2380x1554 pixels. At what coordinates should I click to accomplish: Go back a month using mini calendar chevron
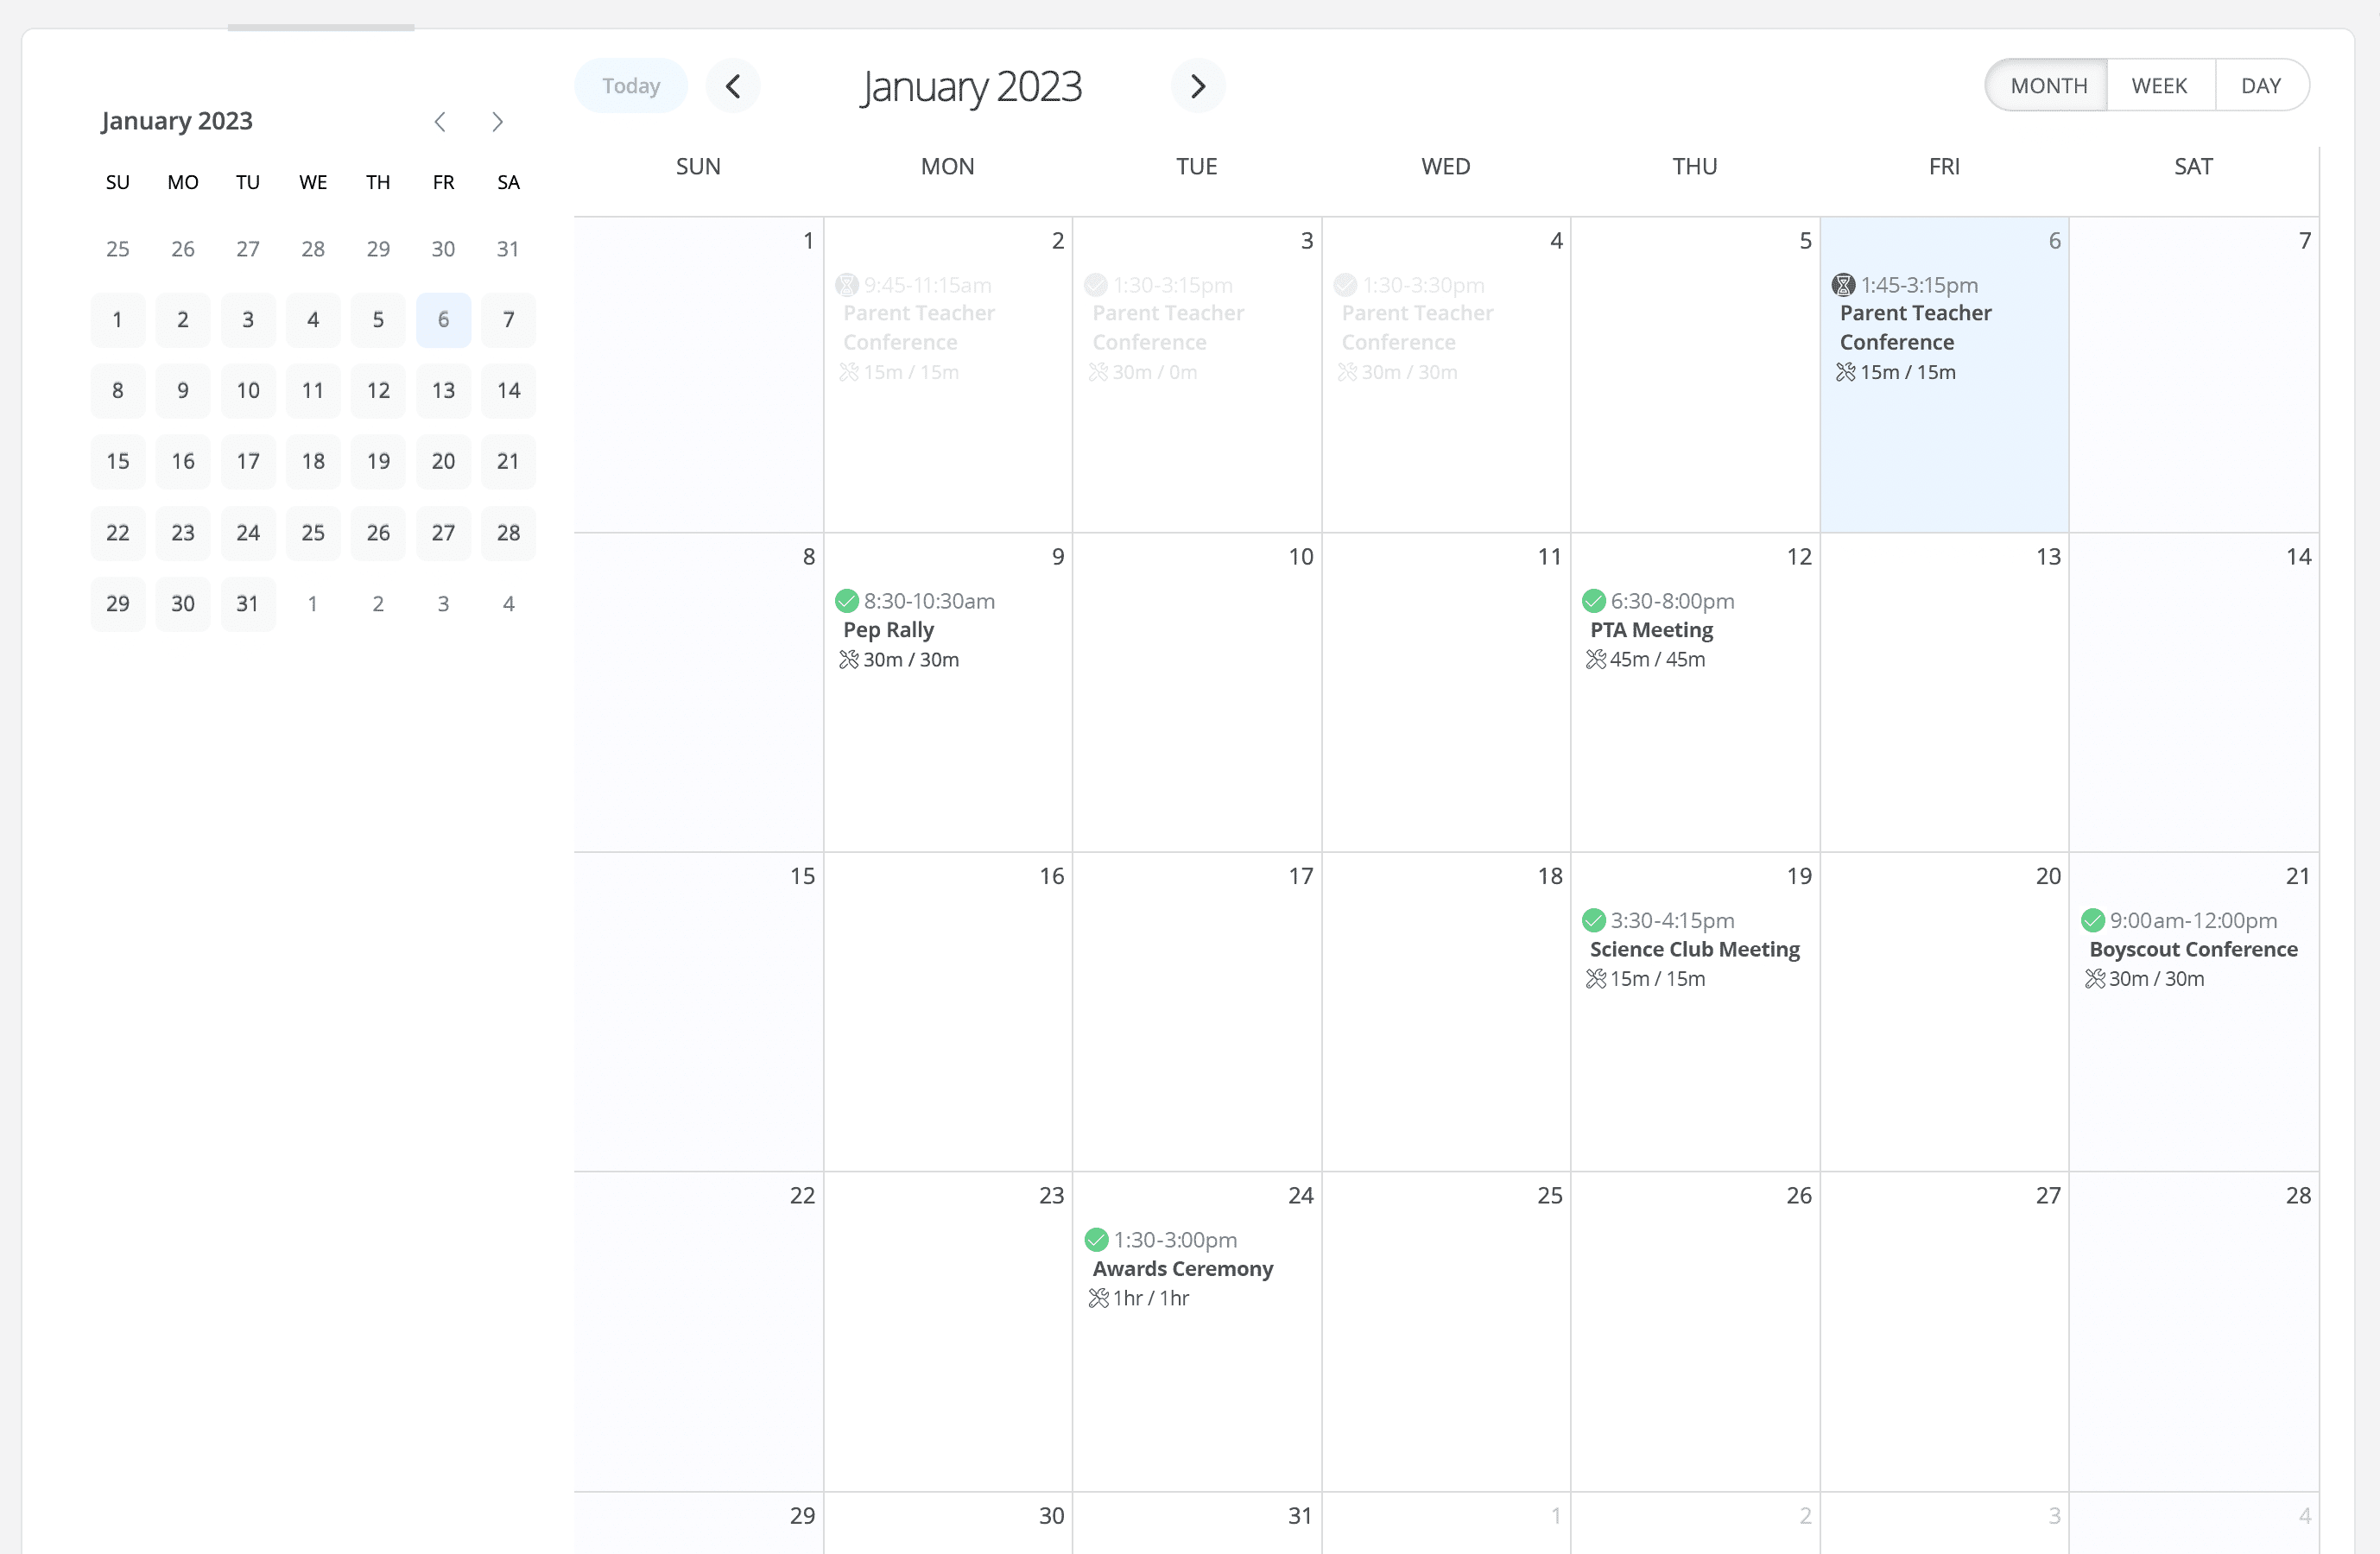(x=440, y=121)
